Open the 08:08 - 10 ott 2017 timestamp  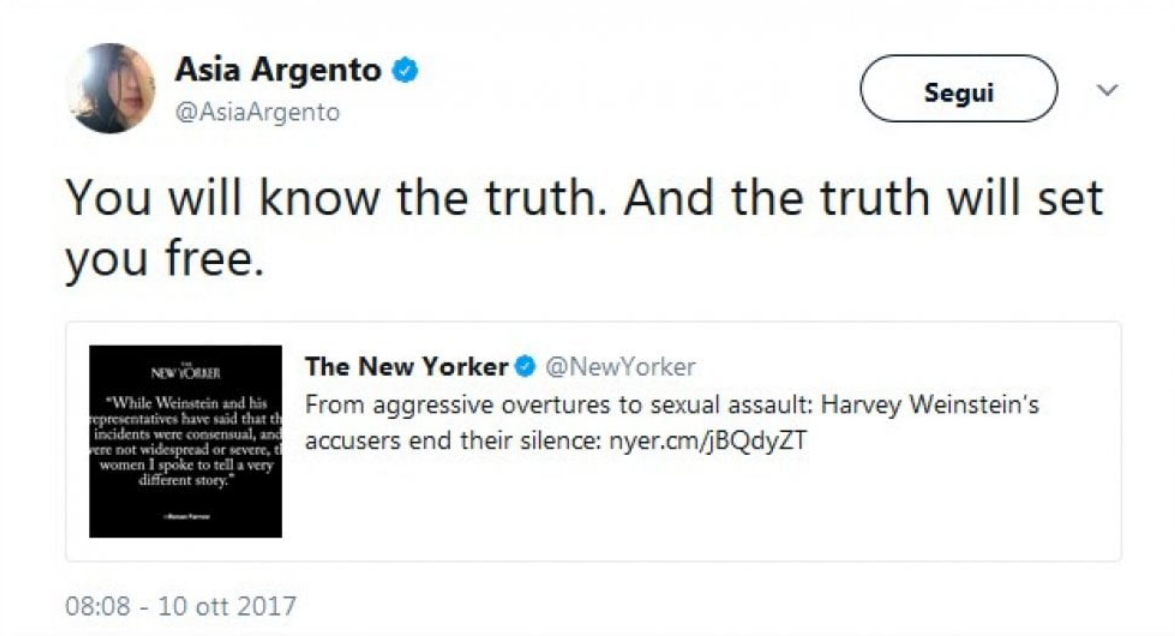[181, 606]
